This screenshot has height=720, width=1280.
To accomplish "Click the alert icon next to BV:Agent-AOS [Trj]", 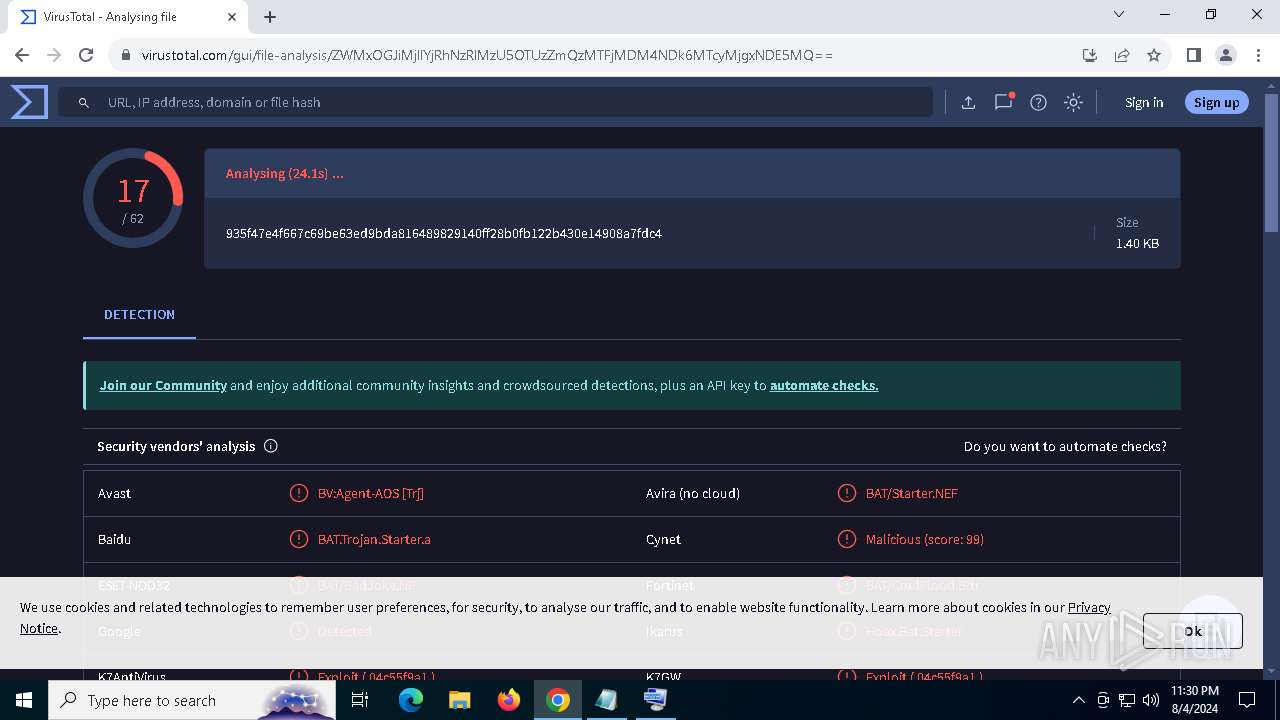I will (x=298, y=493).
